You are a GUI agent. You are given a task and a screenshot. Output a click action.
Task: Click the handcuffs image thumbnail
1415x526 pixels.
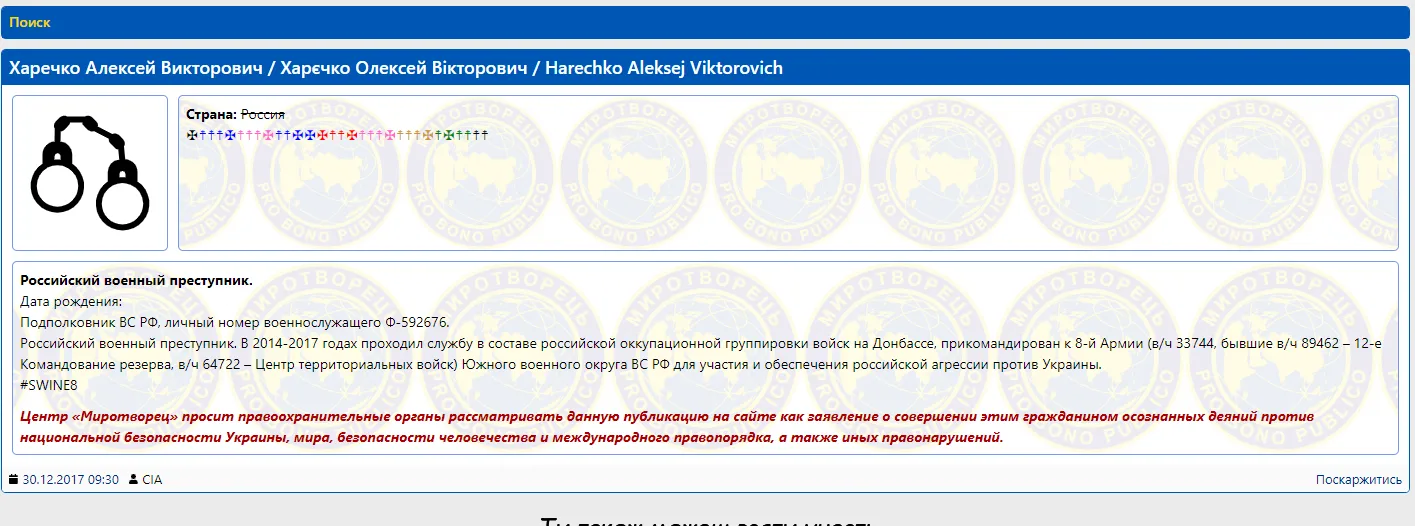(x=90, y=172)
